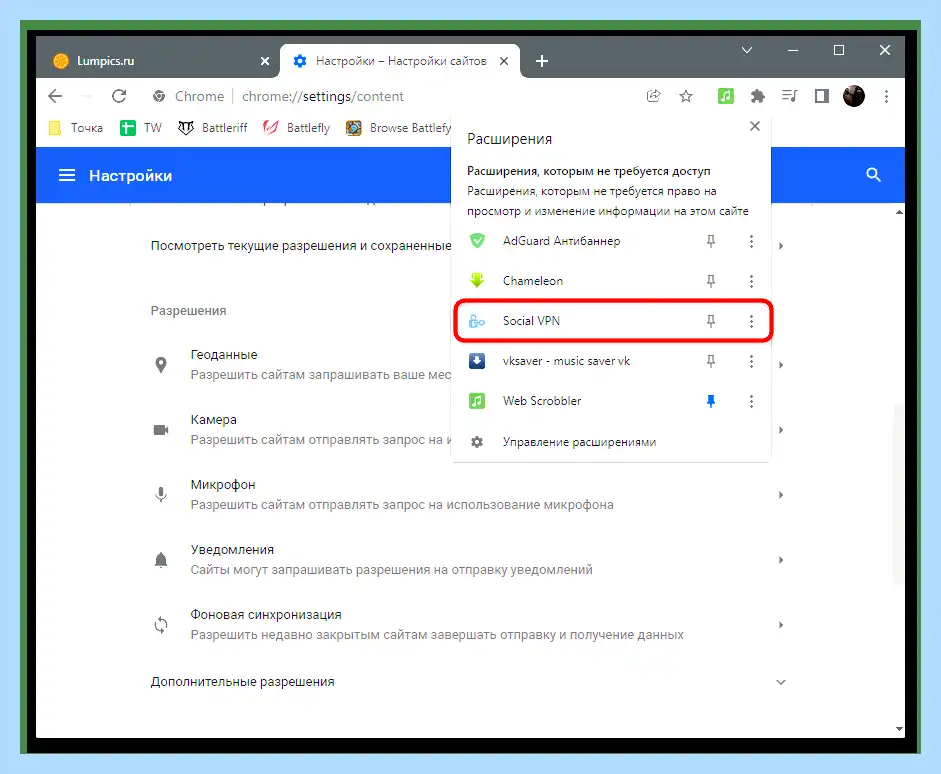Screen dimensions: 941x774
Task: Click the Камера camera icon
Action: [x=161, y=430]
